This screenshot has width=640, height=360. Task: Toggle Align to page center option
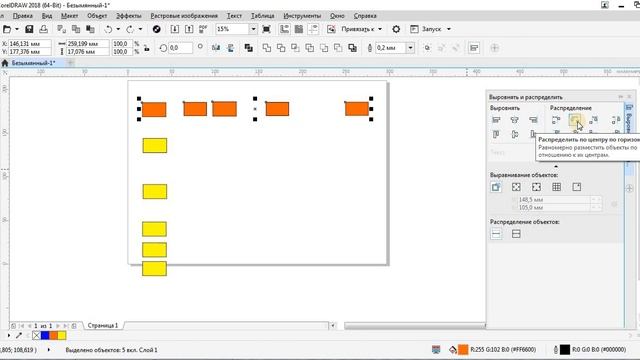tap(536, 187)
